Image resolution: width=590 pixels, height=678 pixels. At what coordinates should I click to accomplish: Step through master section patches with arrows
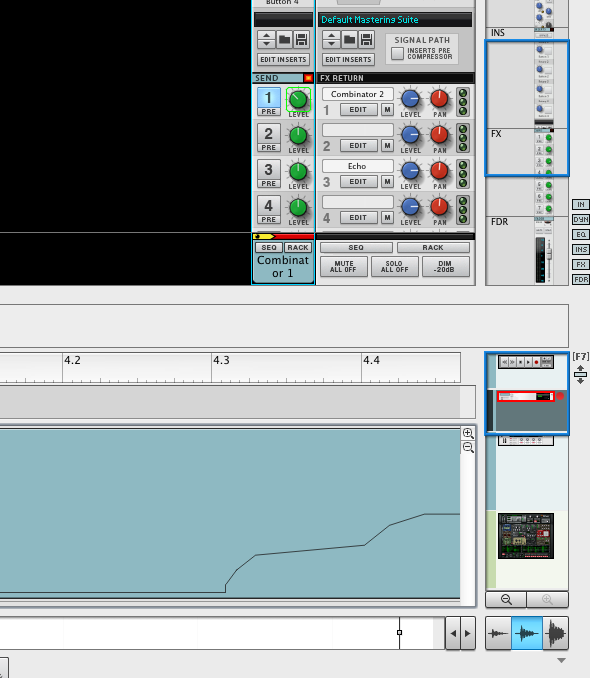331,40
